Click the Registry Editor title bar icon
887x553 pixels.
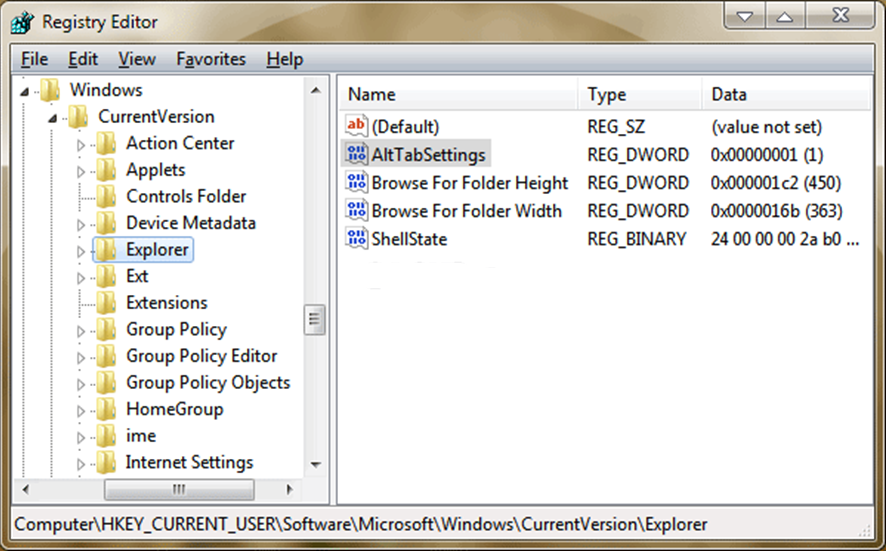click(23, 21)
